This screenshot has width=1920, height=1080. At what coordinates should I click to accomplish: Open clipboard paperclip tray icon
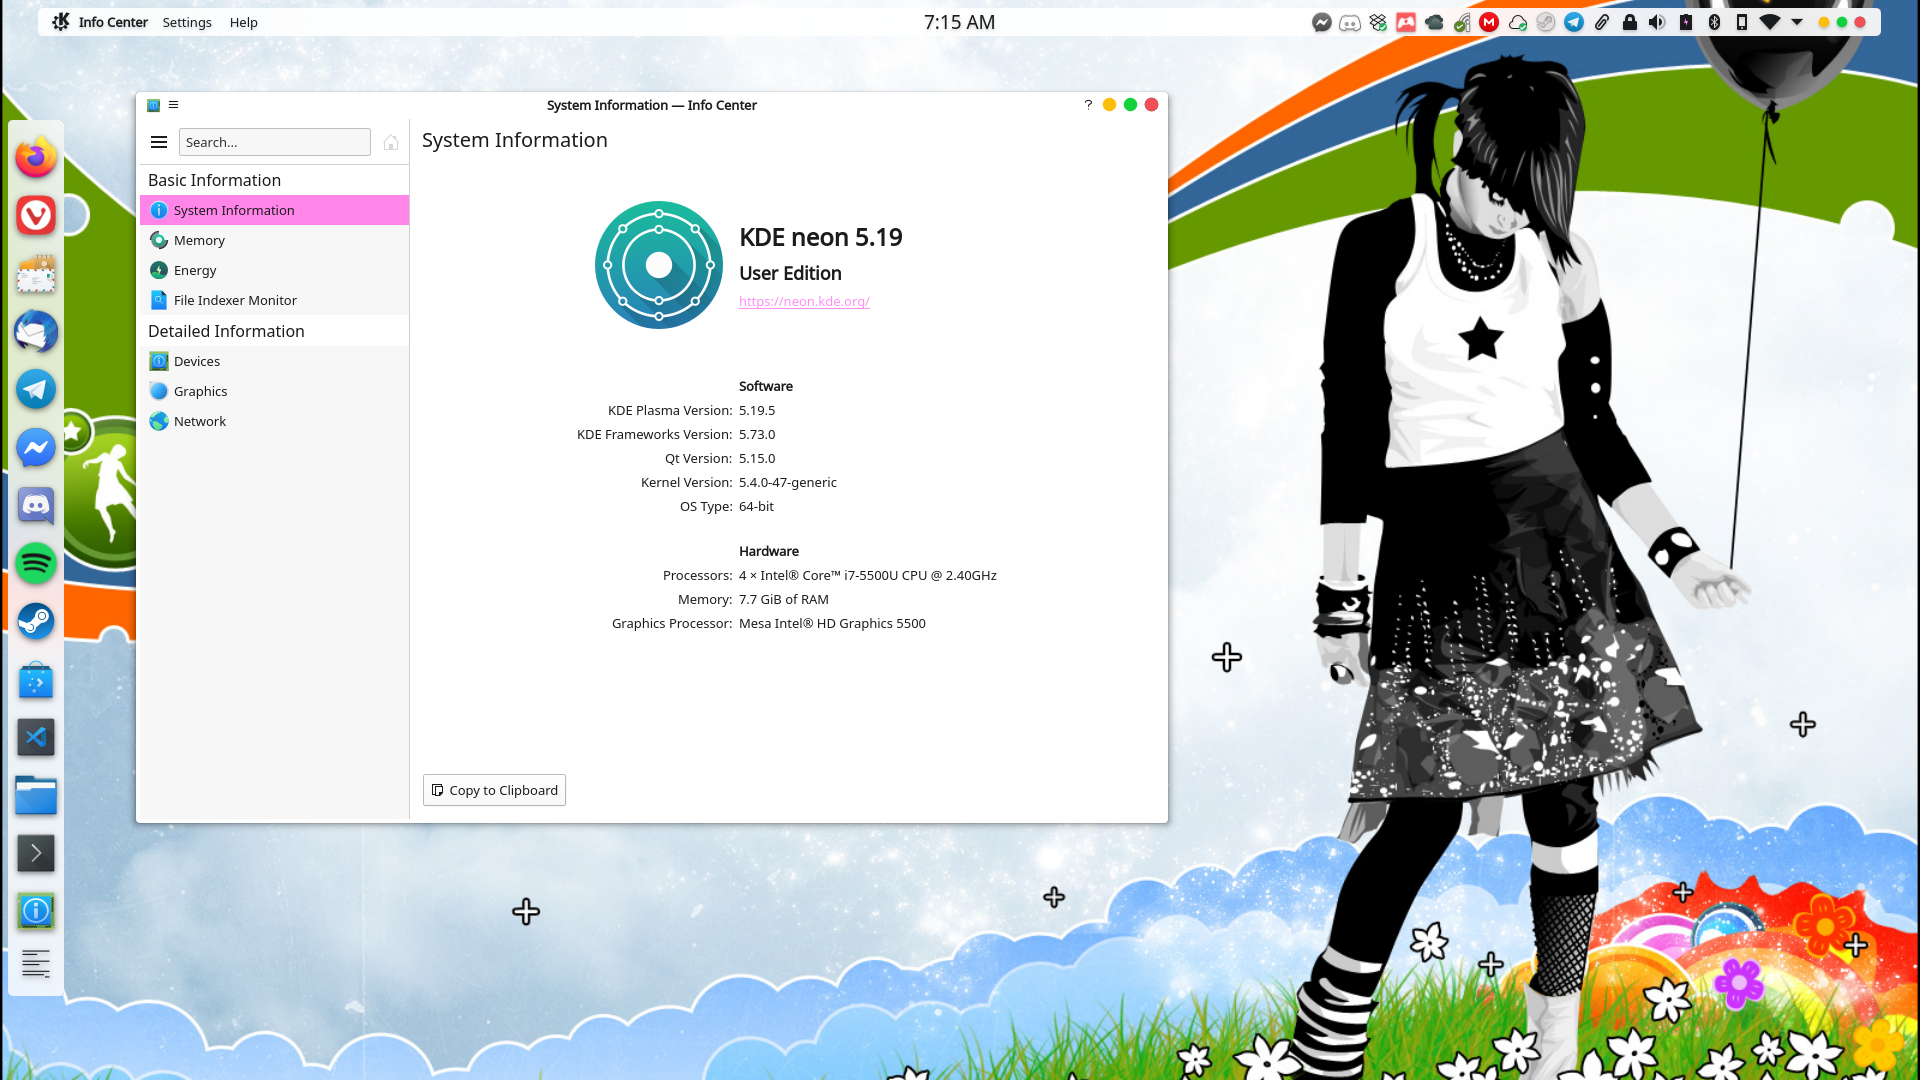pos(1602,22)
